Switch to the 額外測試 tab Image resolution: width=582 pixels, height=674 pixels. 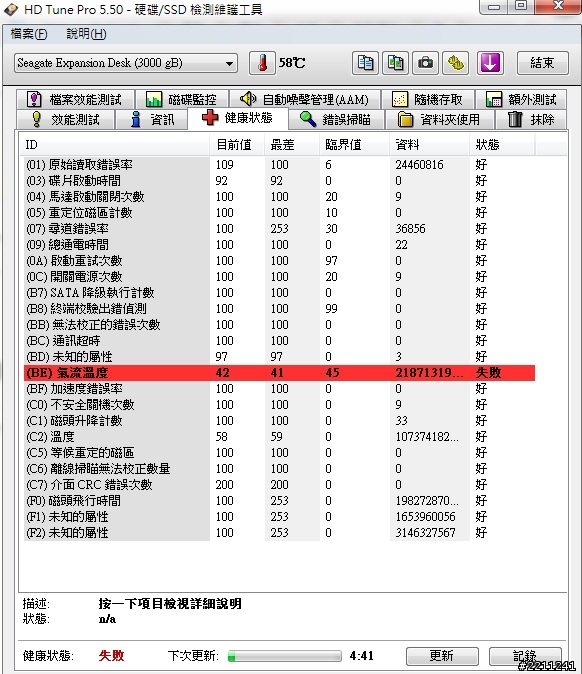click(x=521, y=99)
